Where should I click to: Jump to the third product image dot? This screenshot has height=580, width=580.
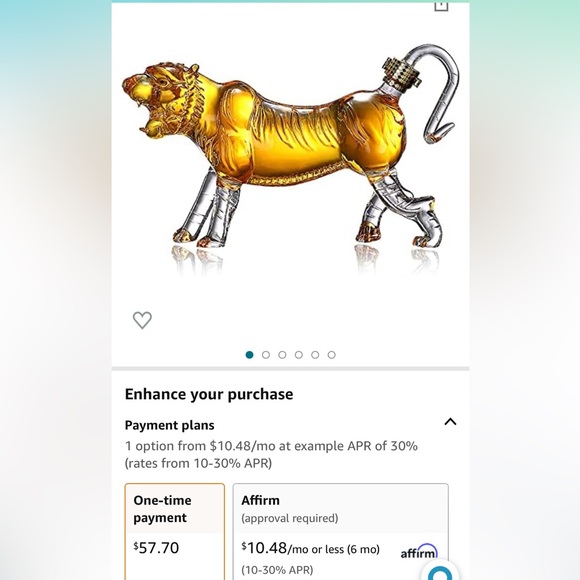[282, 355]
